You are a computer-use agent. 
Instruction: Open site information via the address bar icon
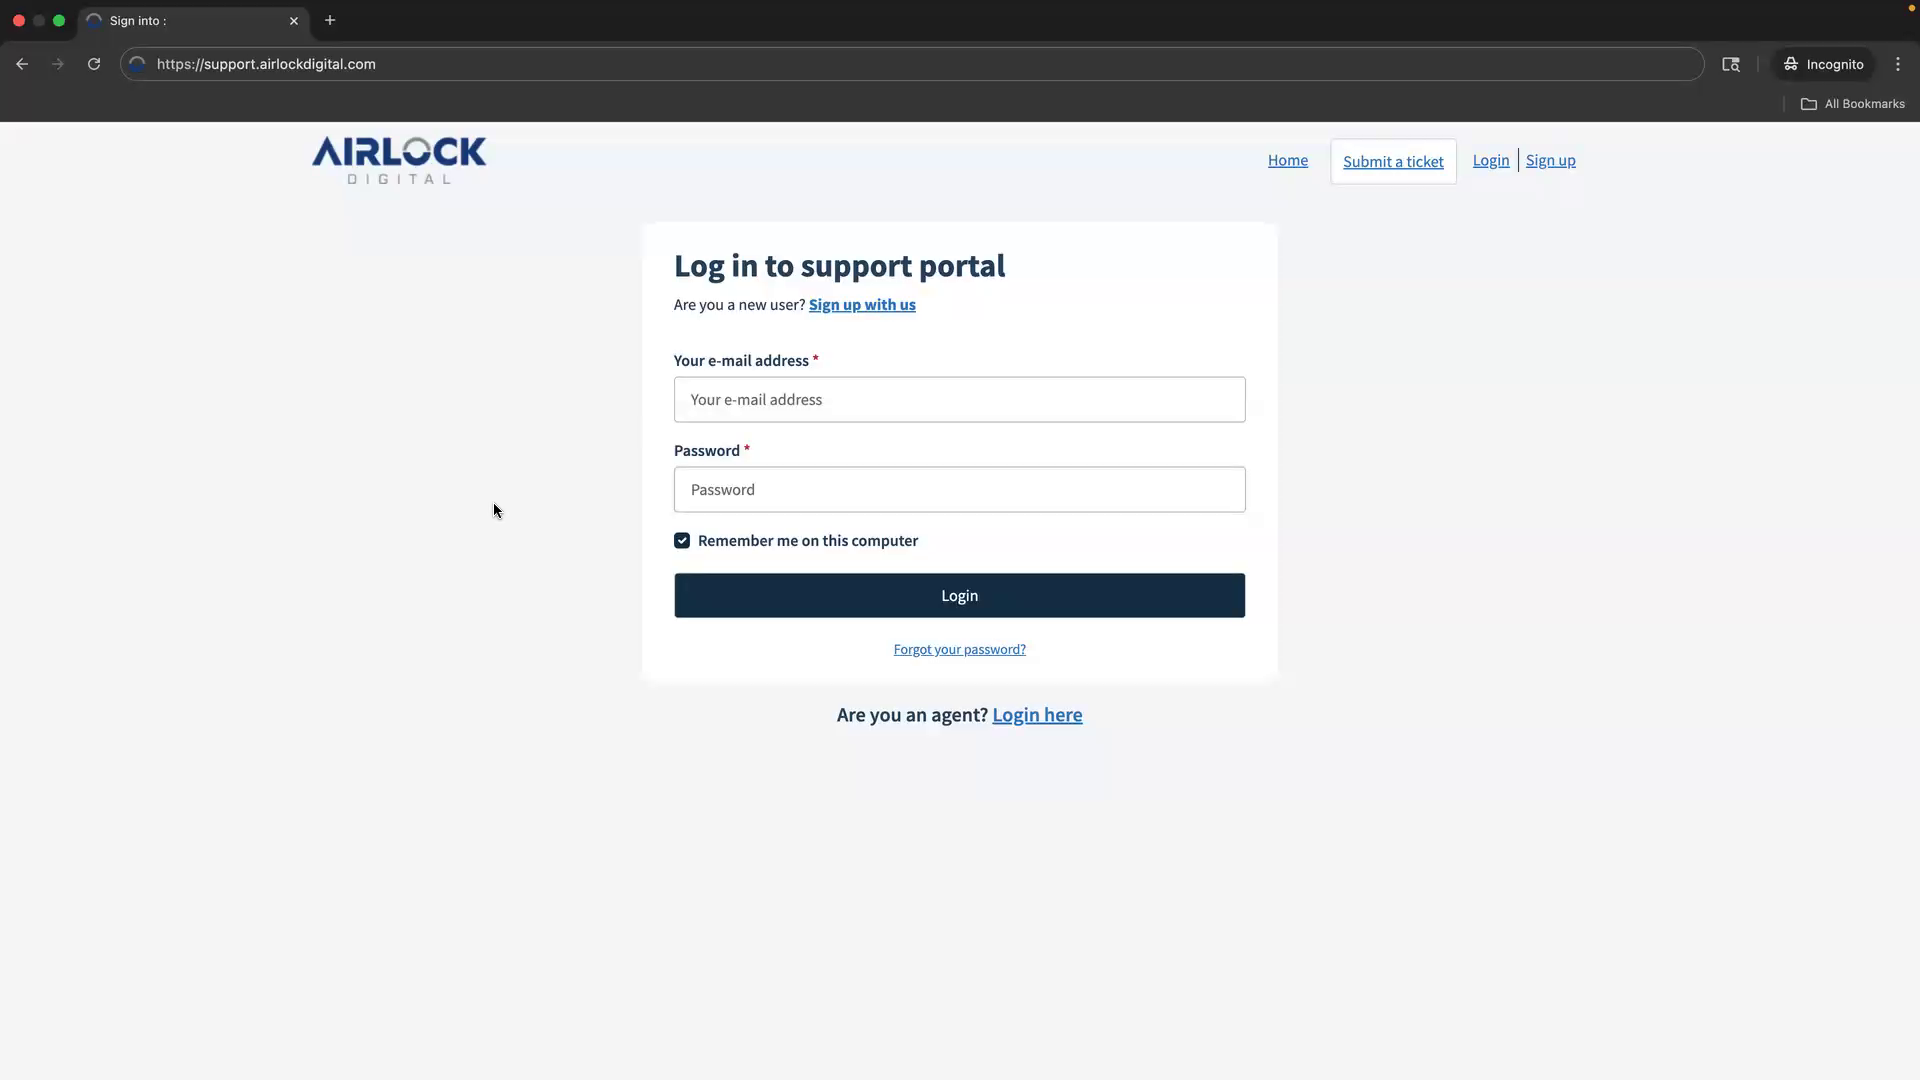[x=137, y=63]
